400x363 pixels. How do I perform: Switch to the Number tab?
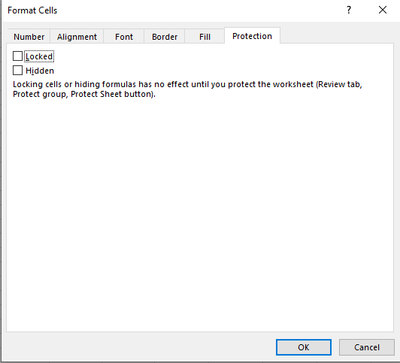point(29,37)
